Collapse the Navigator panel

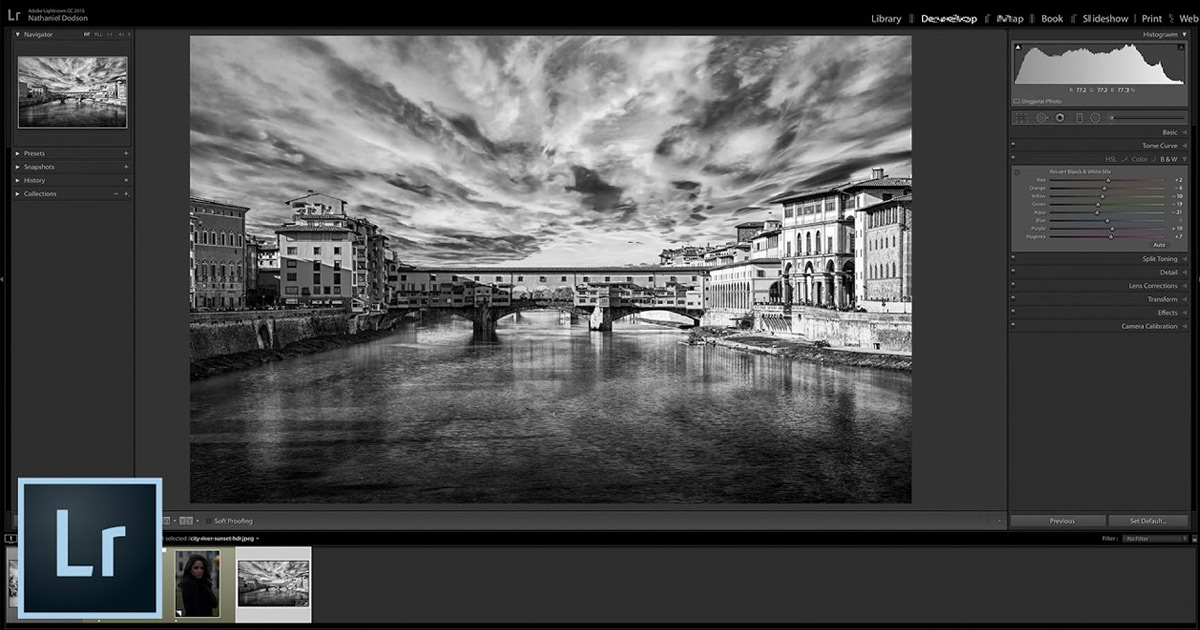point(18,35)
